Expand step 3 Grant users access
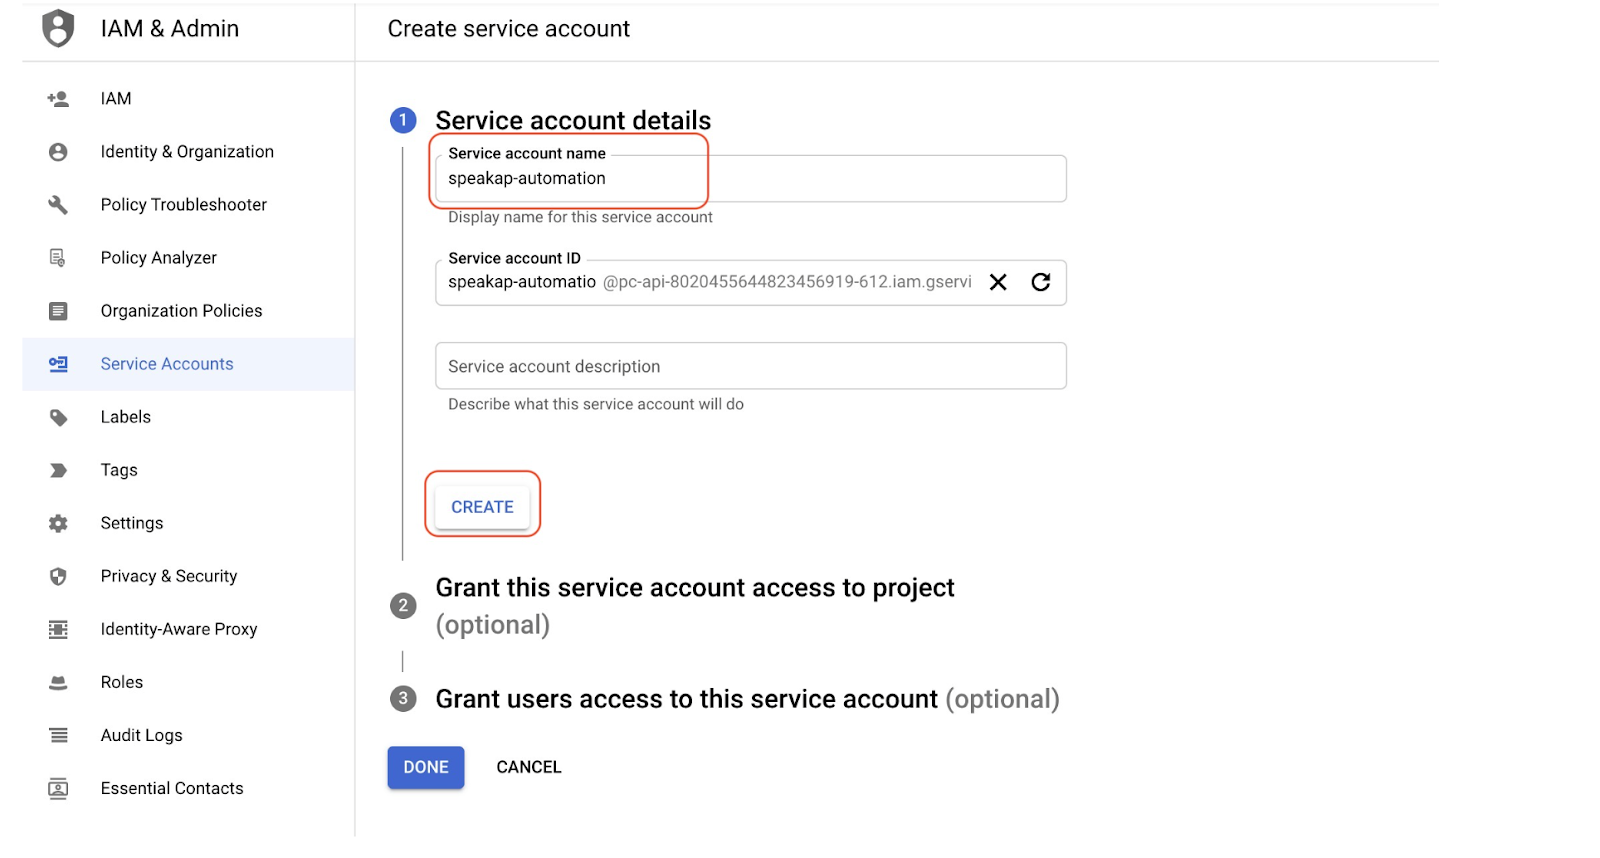Image resolution: width=1600 pixels, height=858 pixels. (x=747, y=699)
